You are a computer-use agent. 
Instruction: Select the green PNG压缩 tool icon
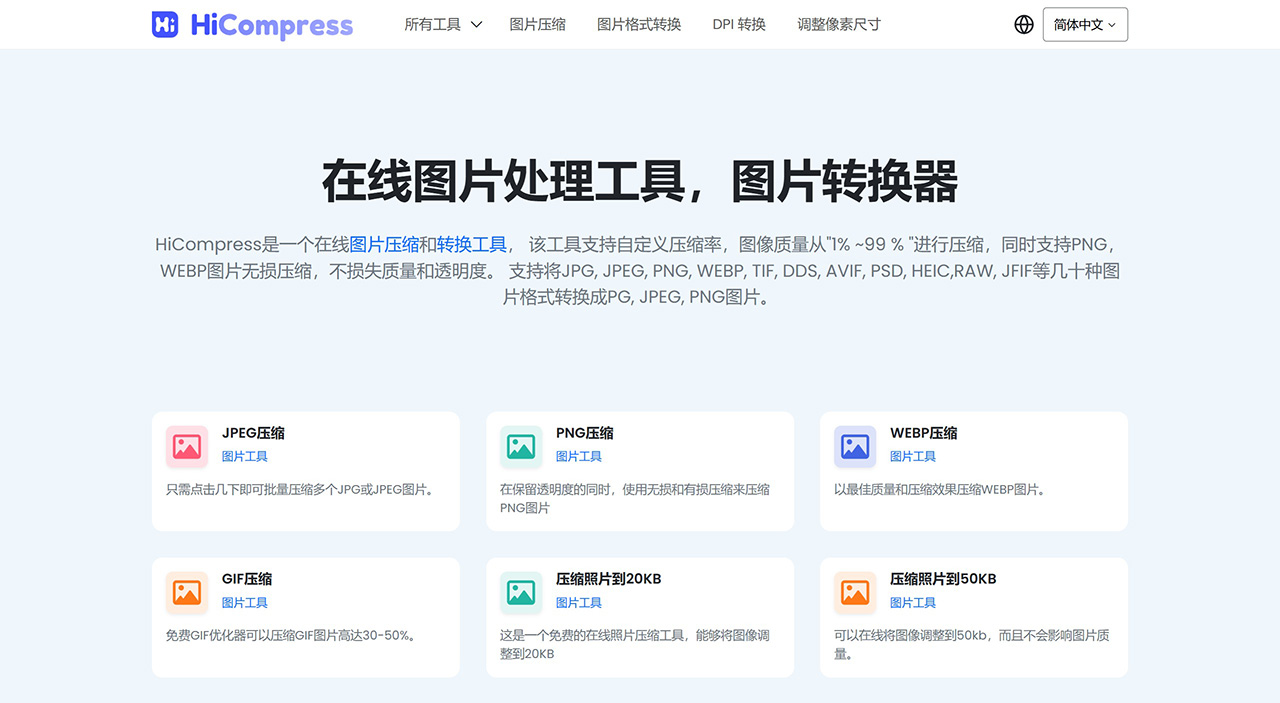[520, 447]
